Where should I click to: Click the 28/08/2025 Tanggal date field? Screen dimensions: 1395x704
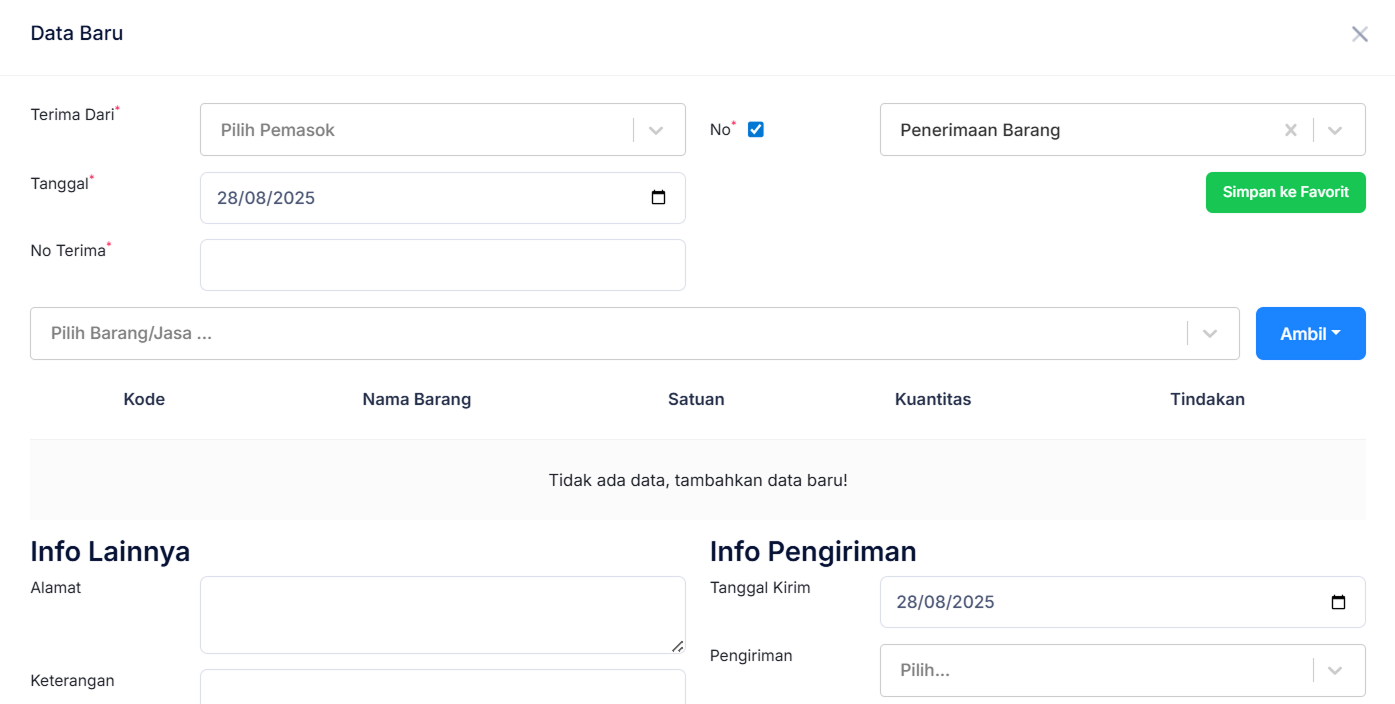pyautogui.click(x=420, y=197)
